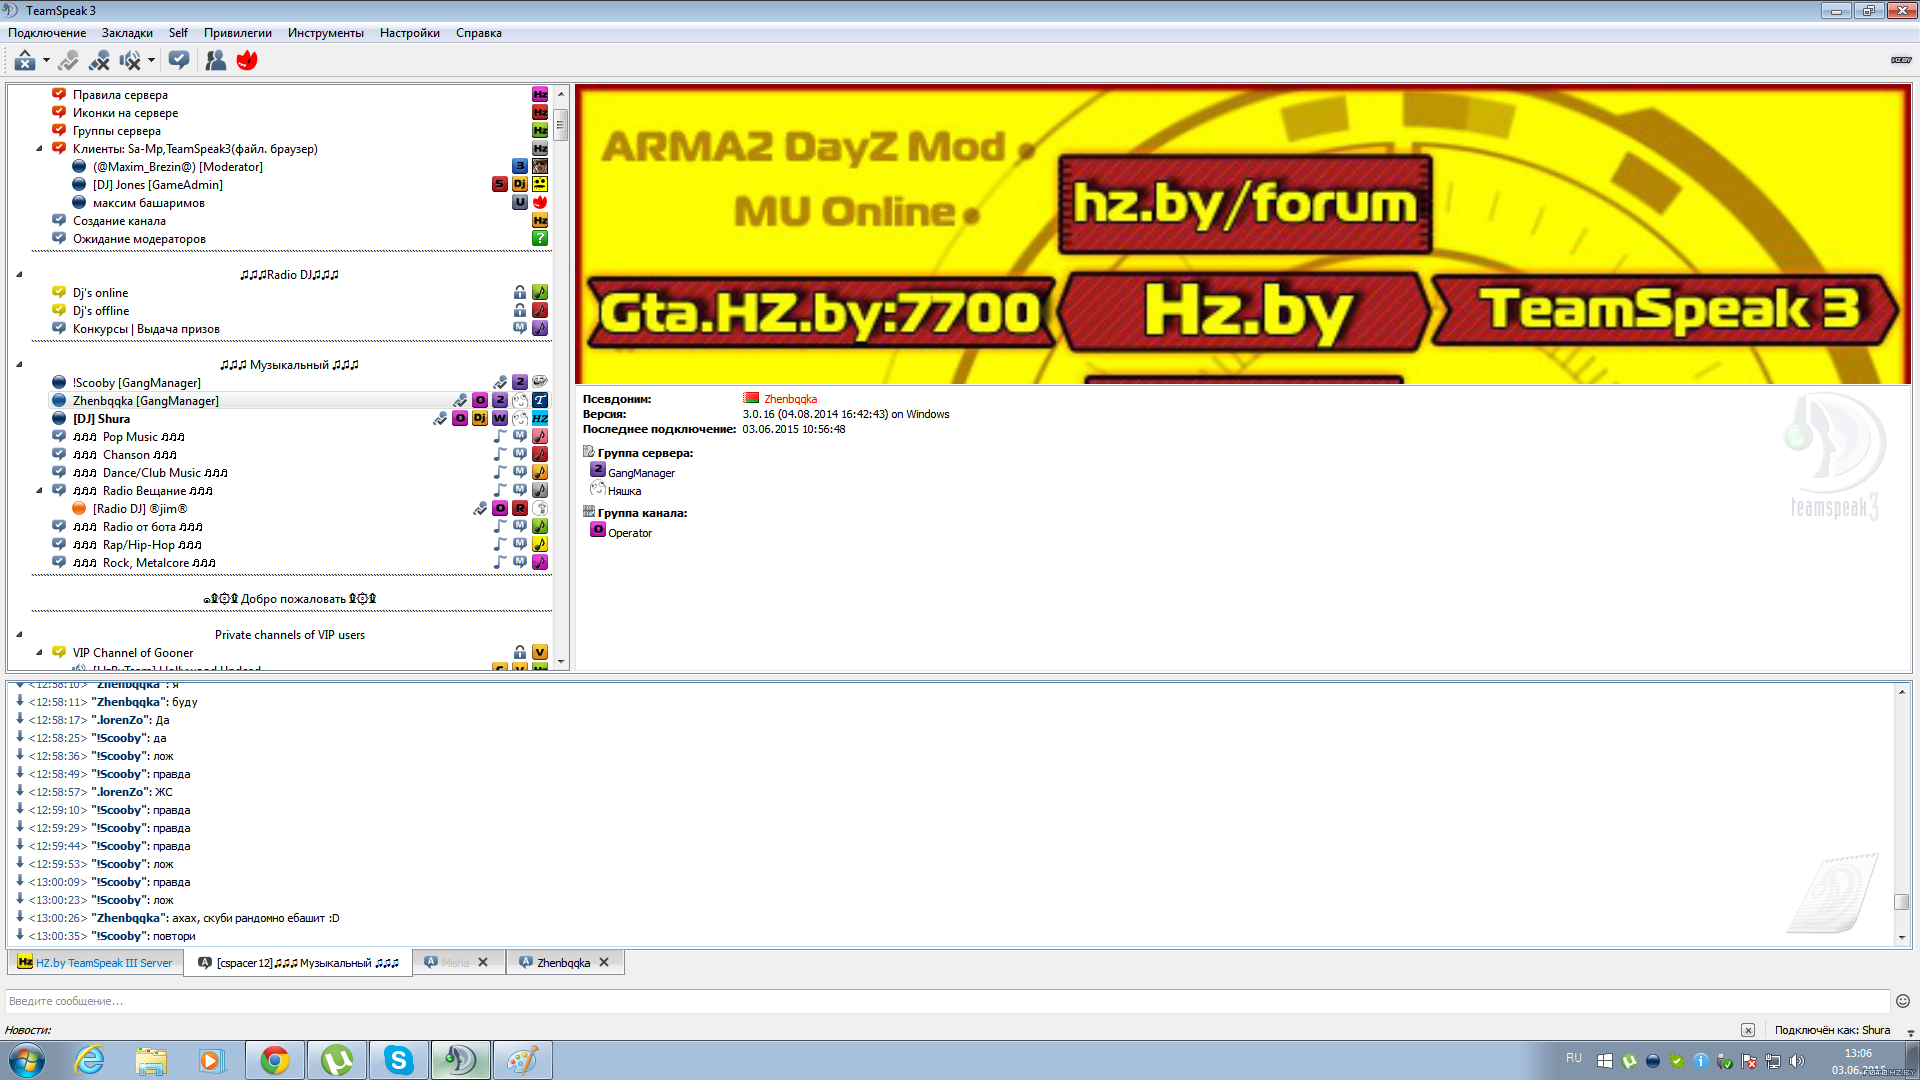Screen dimensions: 1920x1080
Task: Select user [Radio DJ] ®jim®
Action: coord(140,509)
